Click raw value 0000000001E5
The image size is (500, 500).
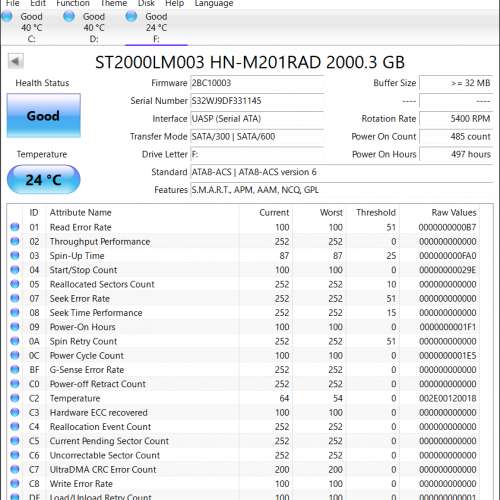click(x=448, y=355)
